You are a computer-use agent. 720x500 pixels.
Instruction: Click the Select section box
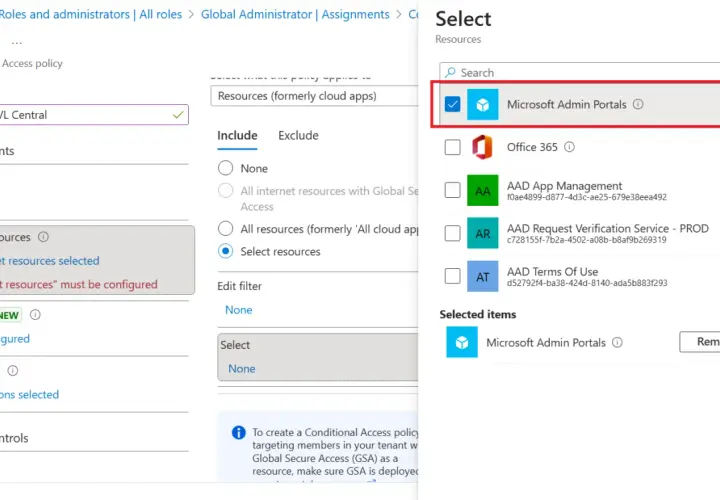(x=318, y=357)
